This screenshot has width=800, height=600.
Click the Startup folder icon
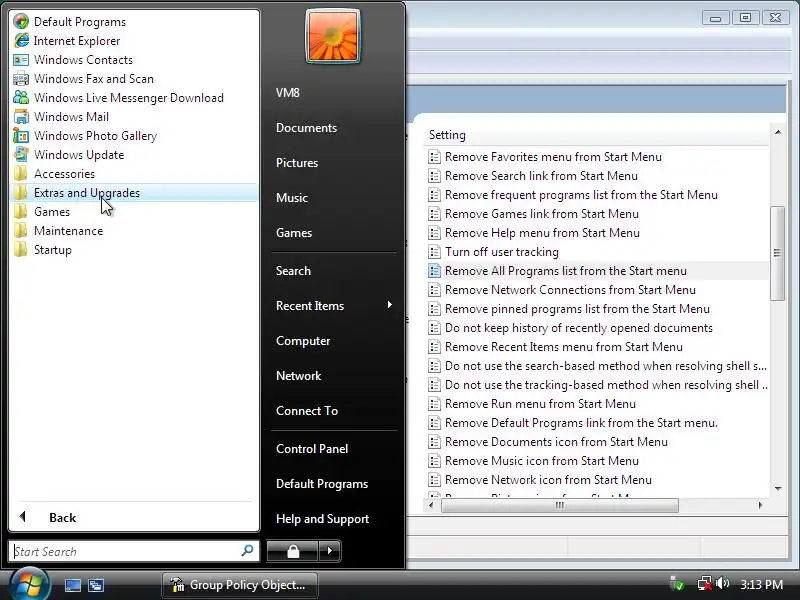click(x=21, y=249)
